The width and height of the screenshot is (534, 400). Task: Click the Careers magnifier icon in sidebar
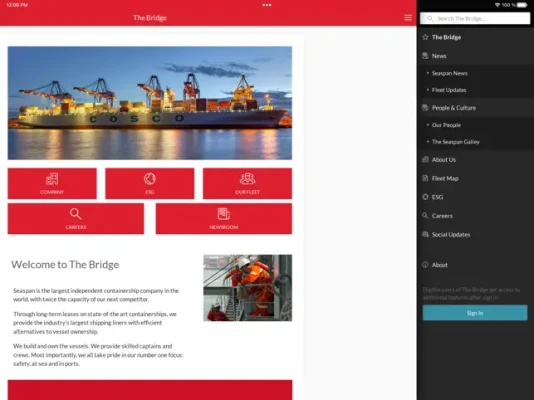pyautogui.click(x=425, y=215)
